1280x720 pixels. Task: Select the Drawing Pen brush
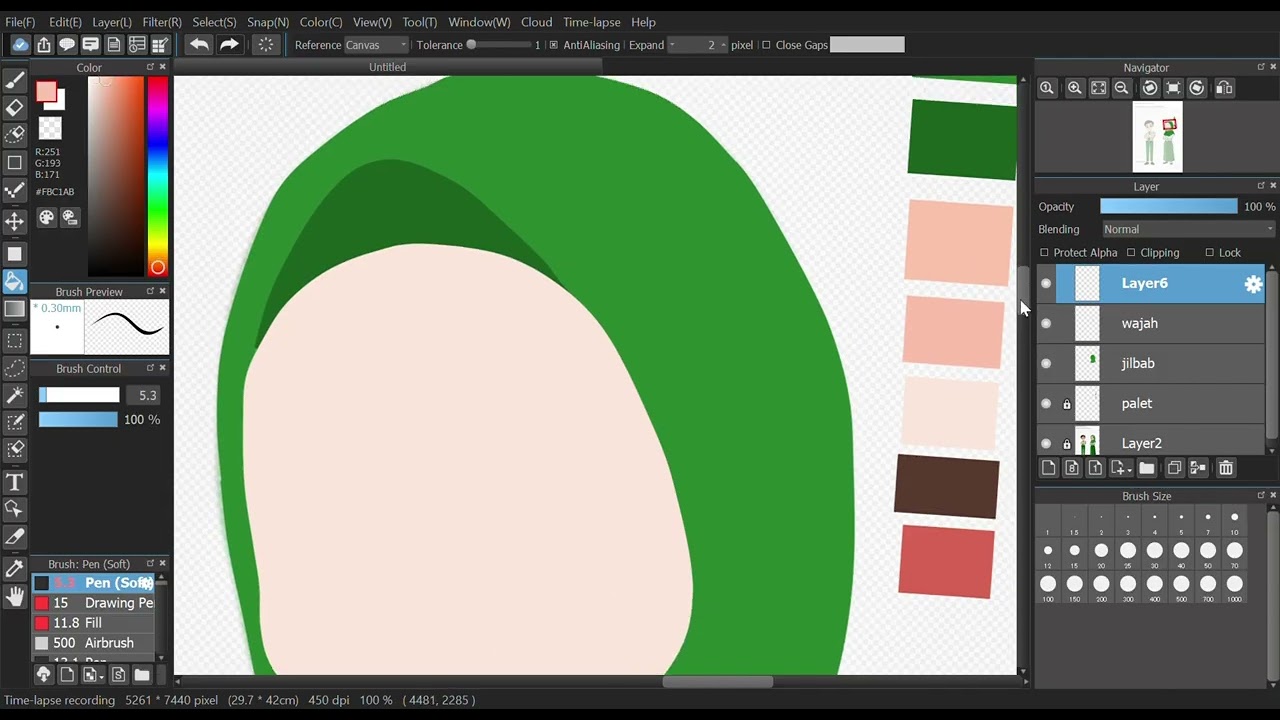click(x=94, y=603)
